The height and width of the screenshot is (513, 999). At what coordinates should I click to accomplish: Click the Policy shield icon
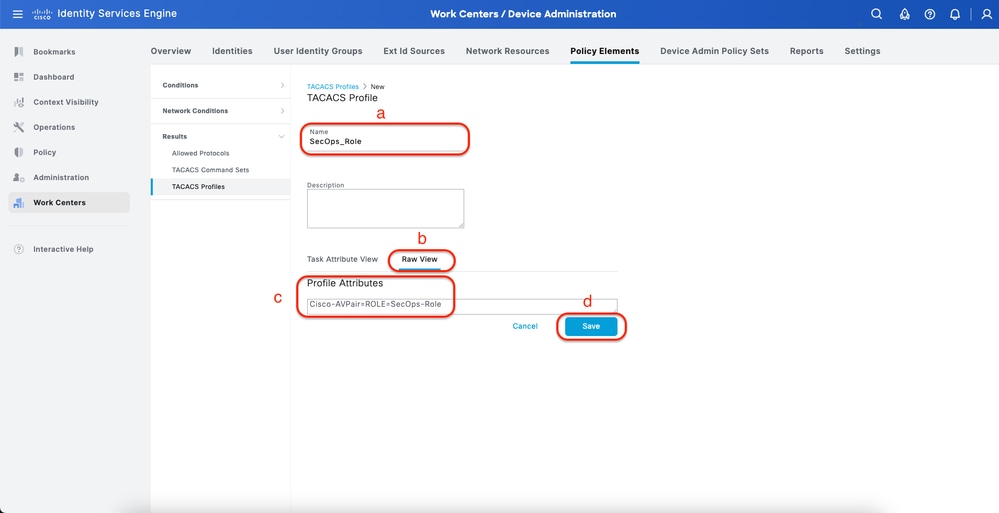18,152
